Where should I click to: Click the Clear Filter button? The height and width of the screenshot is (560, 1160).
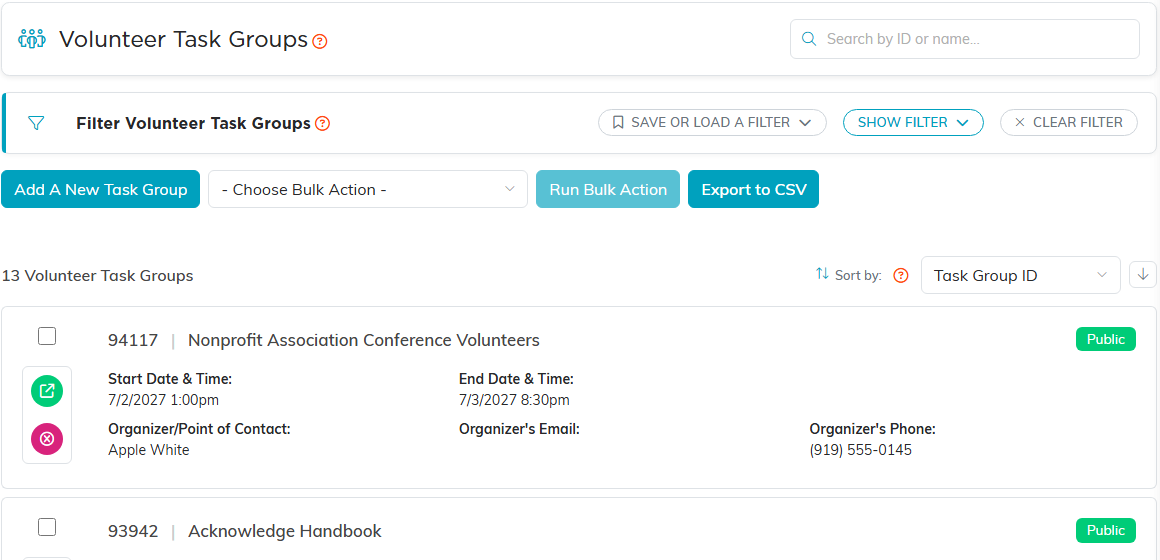[x=1068, y=123]
